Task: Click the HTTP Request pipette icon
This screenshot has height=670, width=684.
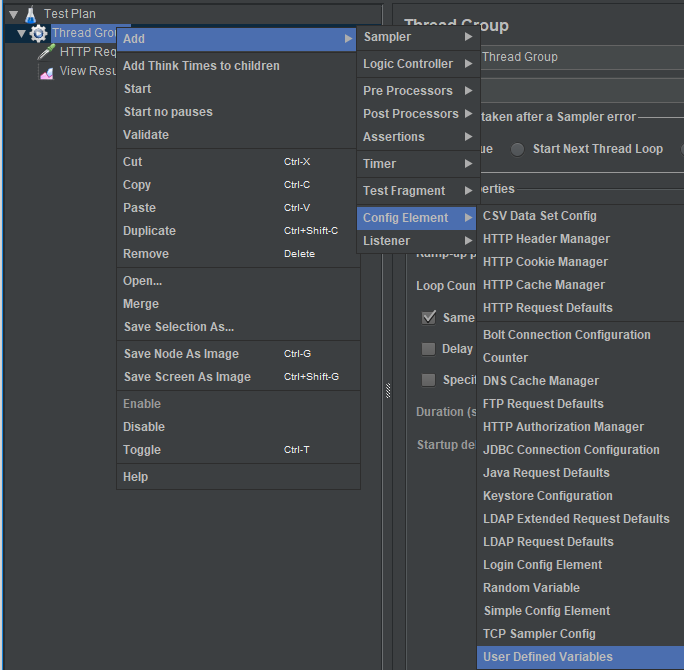Action: 46,51
